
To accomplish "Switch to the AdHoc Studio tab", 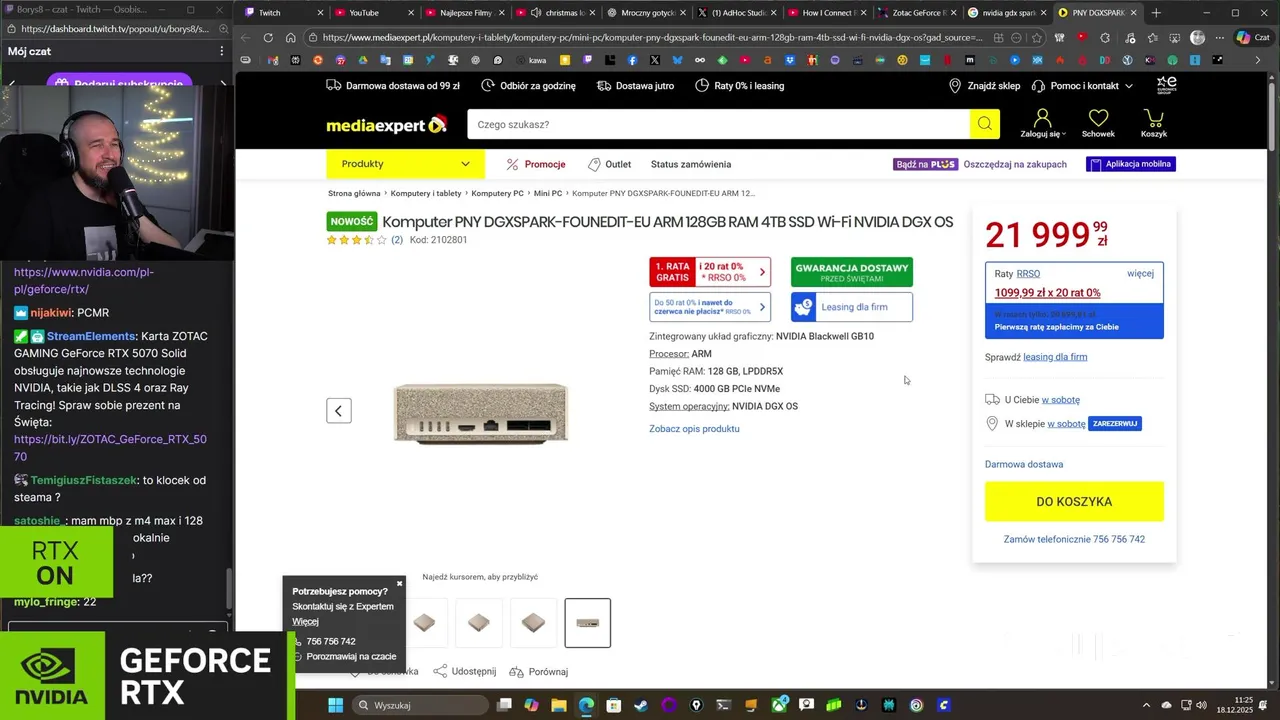I will (x=736, y=13).
